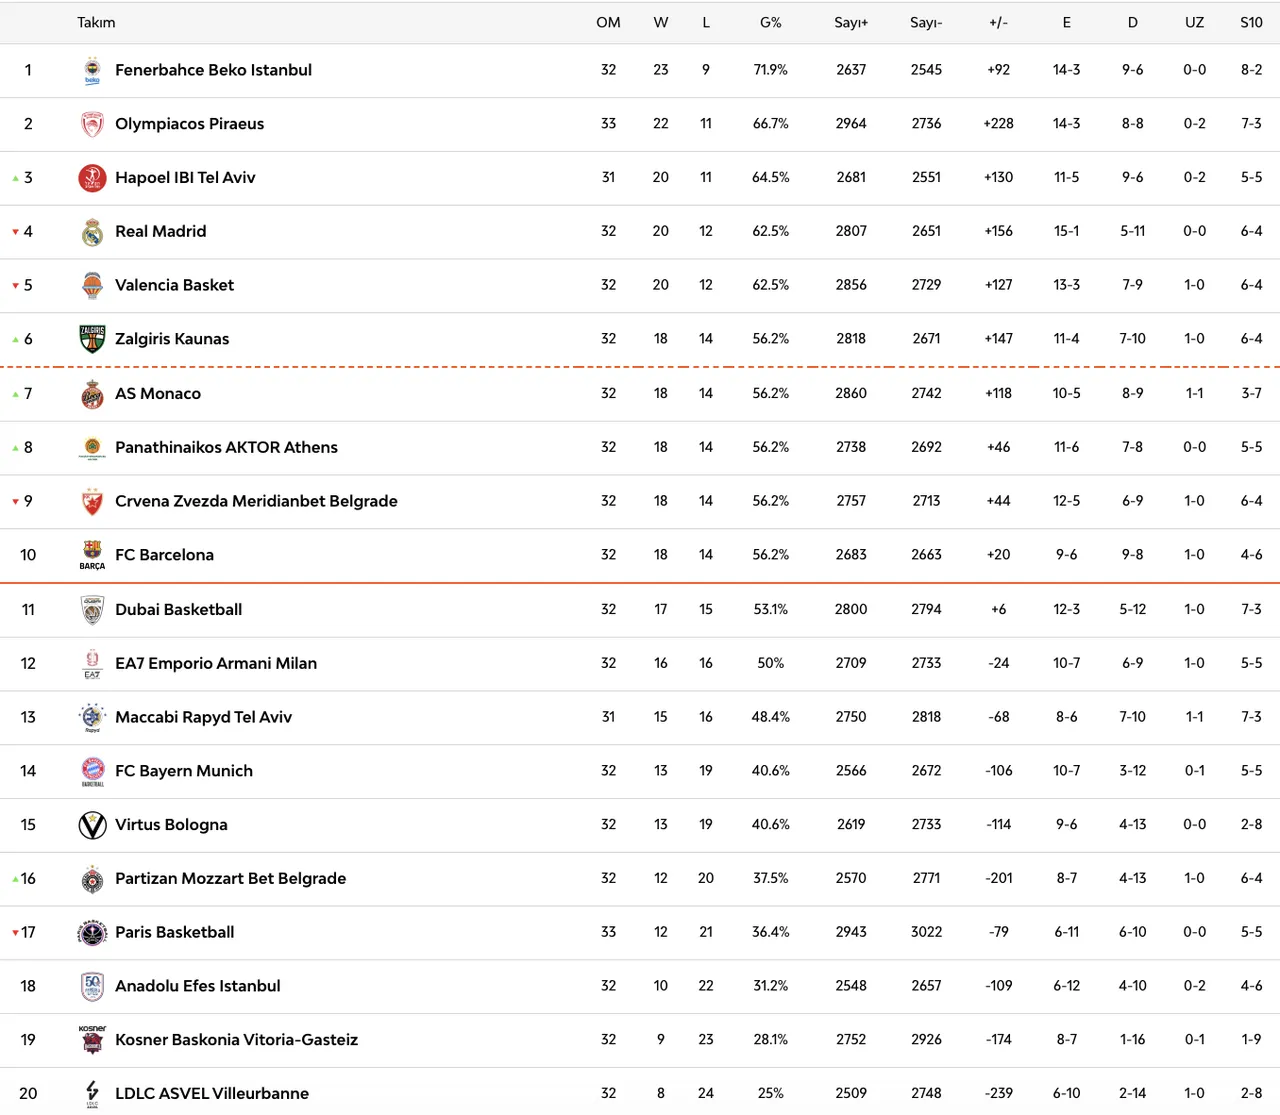Screen dimensions: 1280x1115
Task: Open Anadolu Efes Istanbul team page
Action: (x=197, y=986)
